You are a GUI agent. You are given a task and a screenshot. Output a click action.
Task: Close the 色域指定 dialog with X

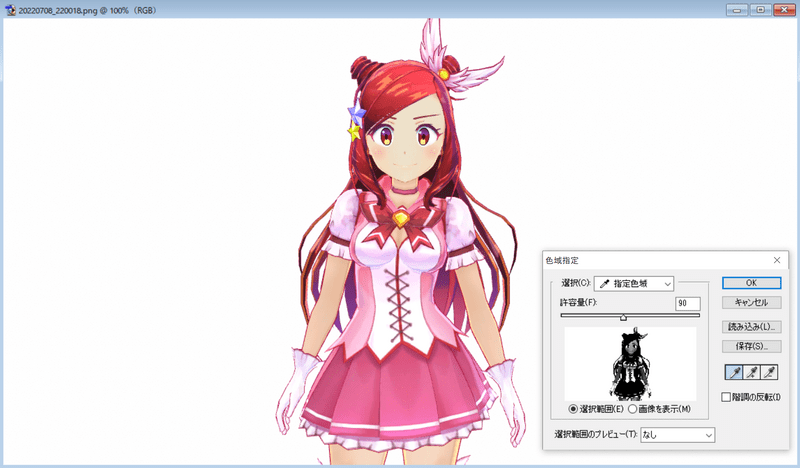click(777, 260)
